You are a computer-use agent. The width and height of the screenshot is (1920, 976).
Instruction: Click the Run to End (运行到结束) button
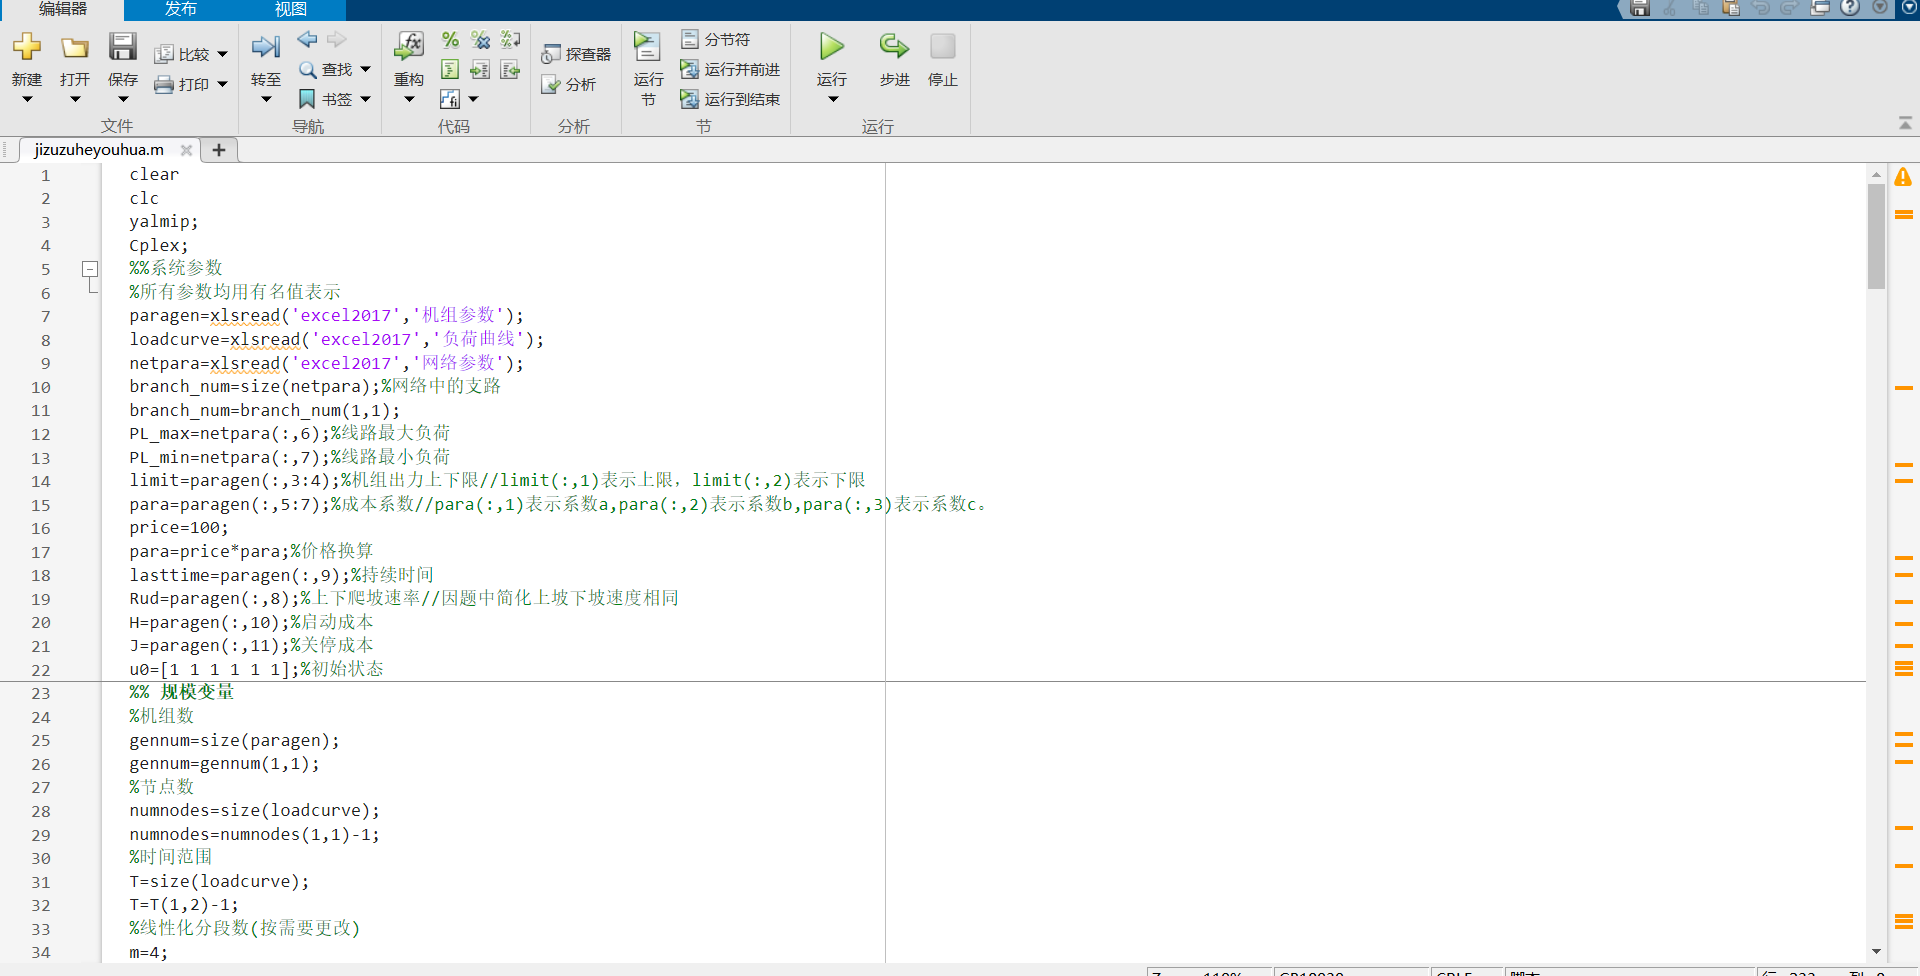tap(731, 99)
